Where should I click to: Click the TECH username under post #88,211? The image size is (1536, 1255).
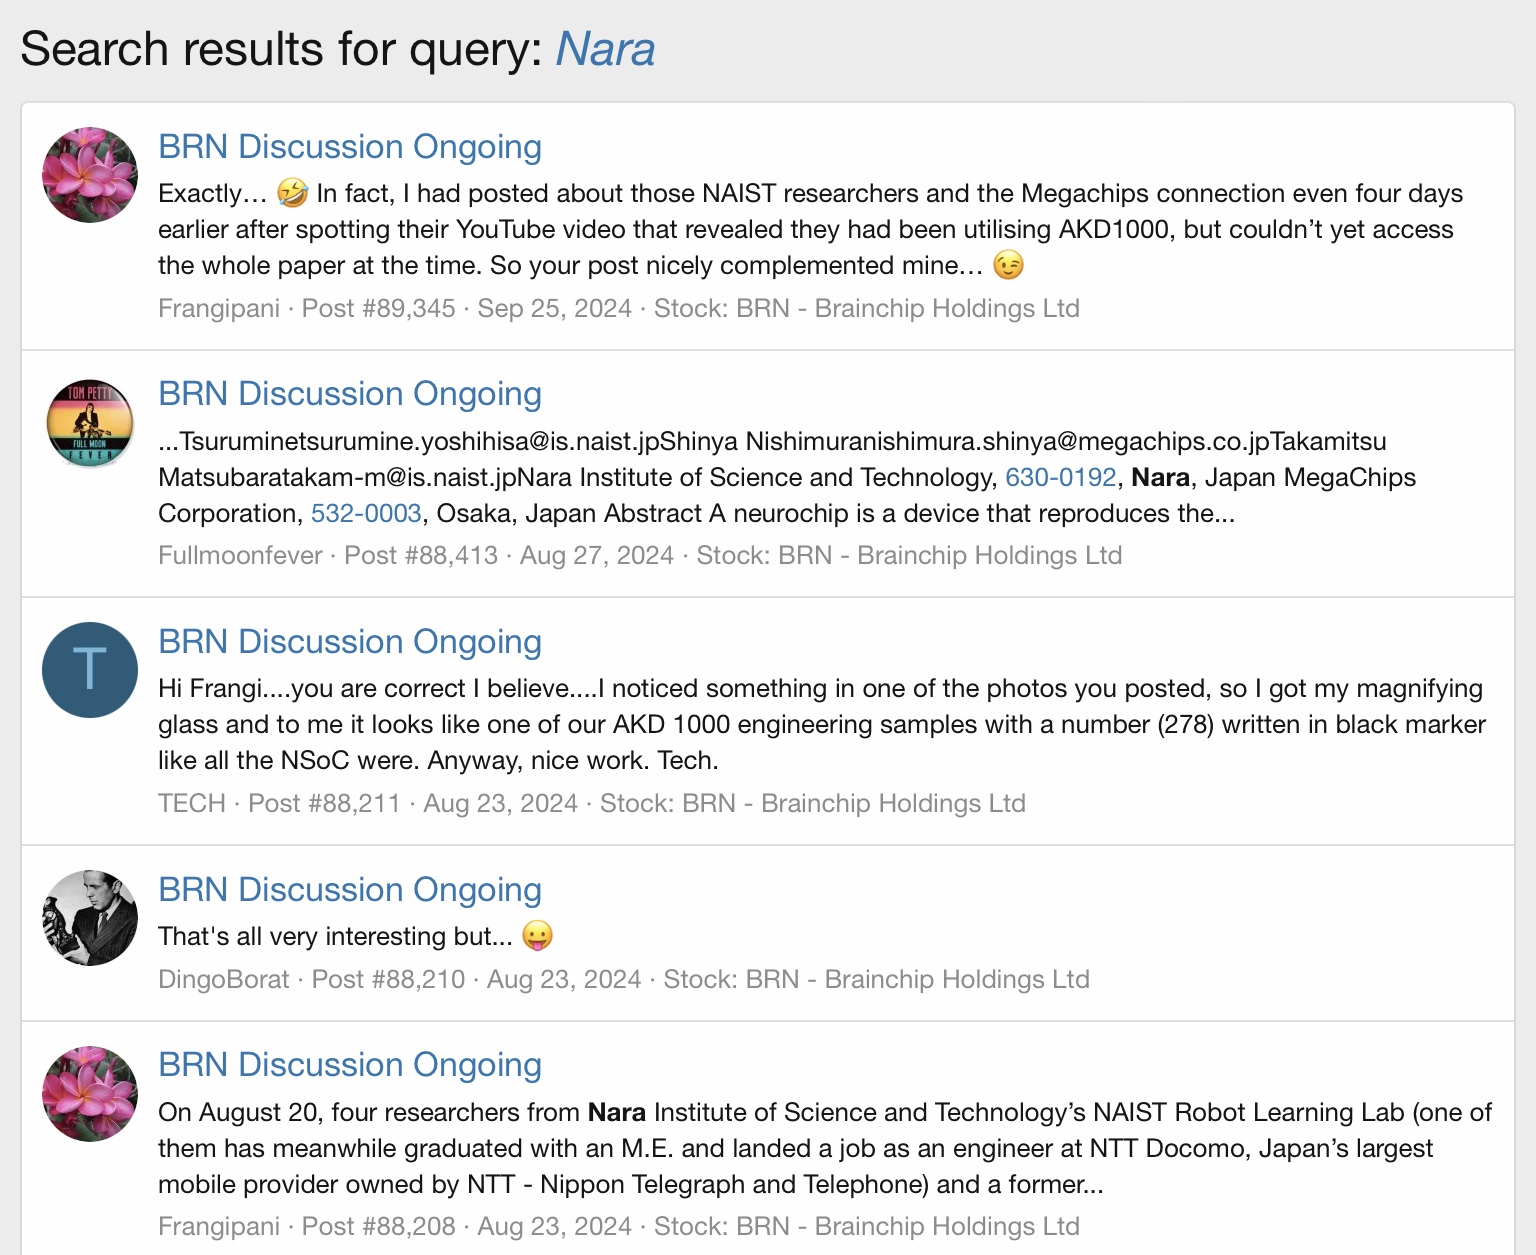pyautogui.click(x=192, y=803)
